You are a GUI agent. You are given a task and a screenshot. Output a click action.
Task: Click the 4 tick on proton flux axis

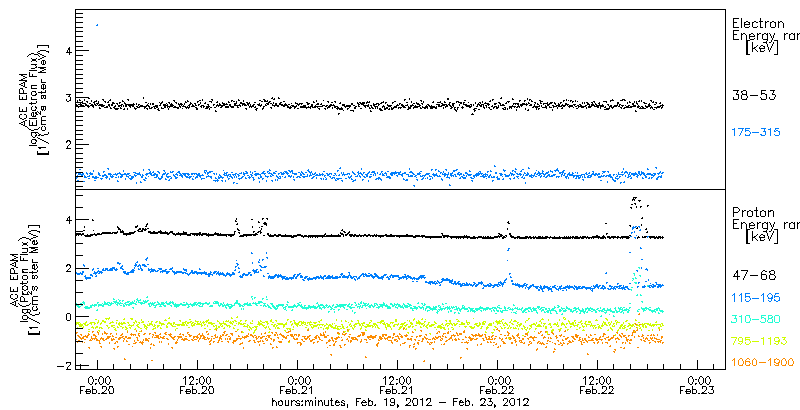click(67, 219)
